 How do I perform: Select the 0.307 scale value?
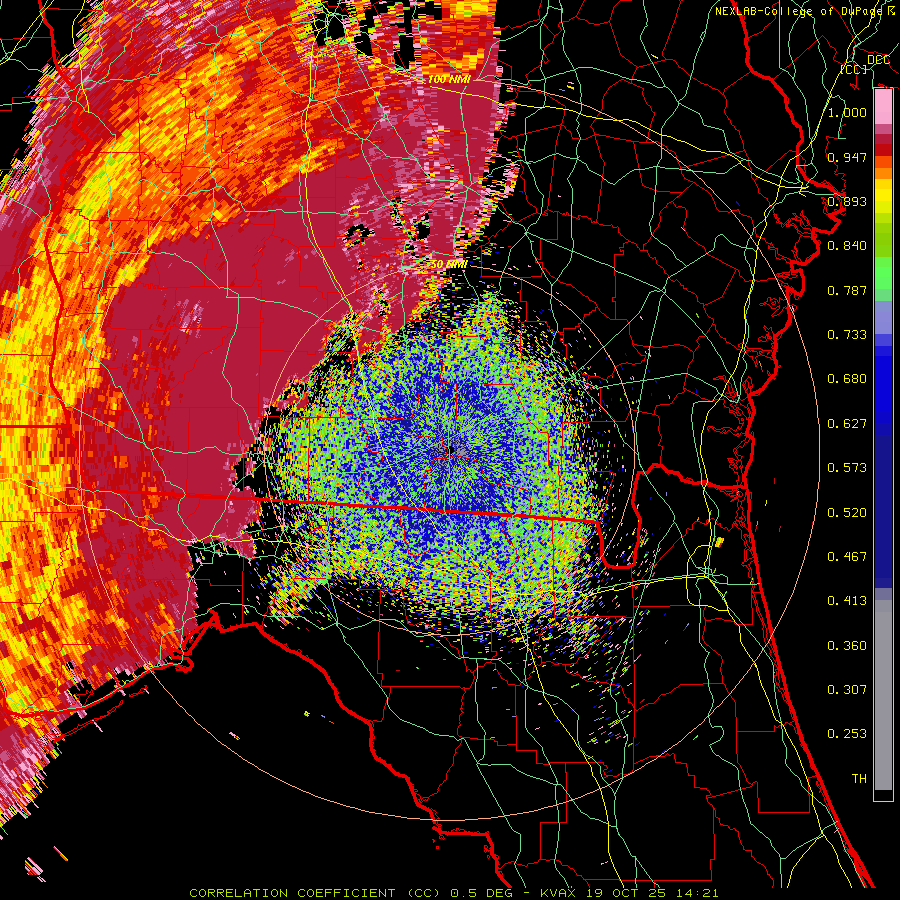(847, 690)
